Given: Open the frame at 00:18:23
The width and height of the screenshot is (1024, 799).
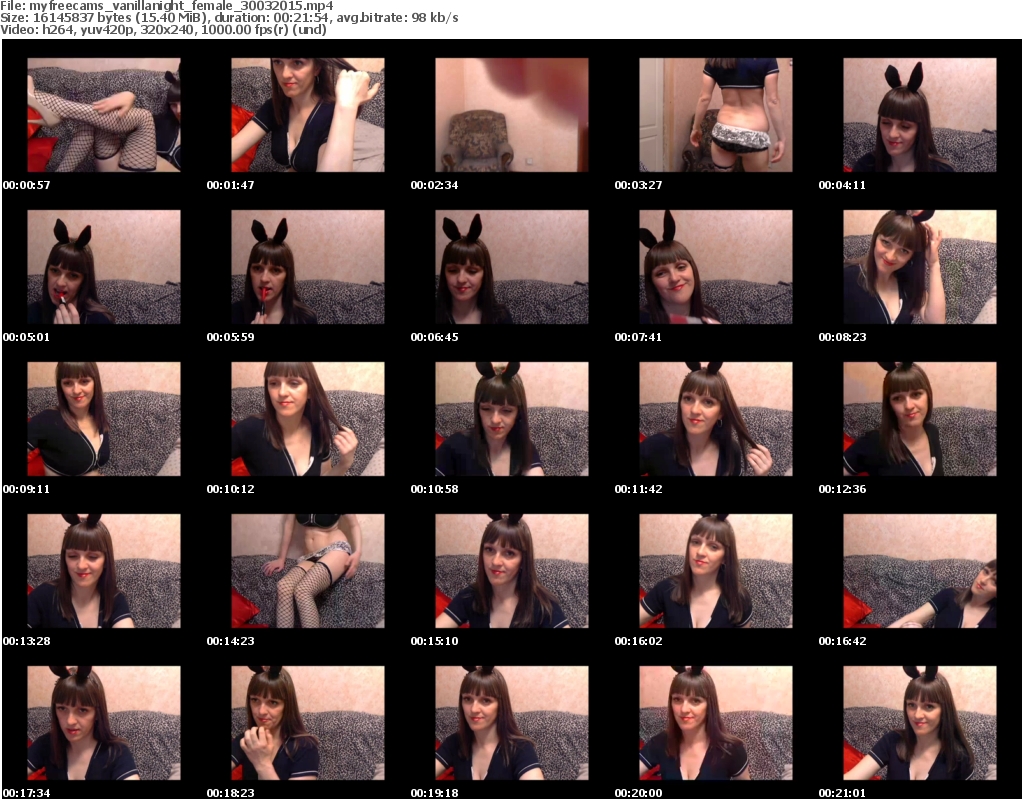Looking at the screenshot, I should click(308, 723).
